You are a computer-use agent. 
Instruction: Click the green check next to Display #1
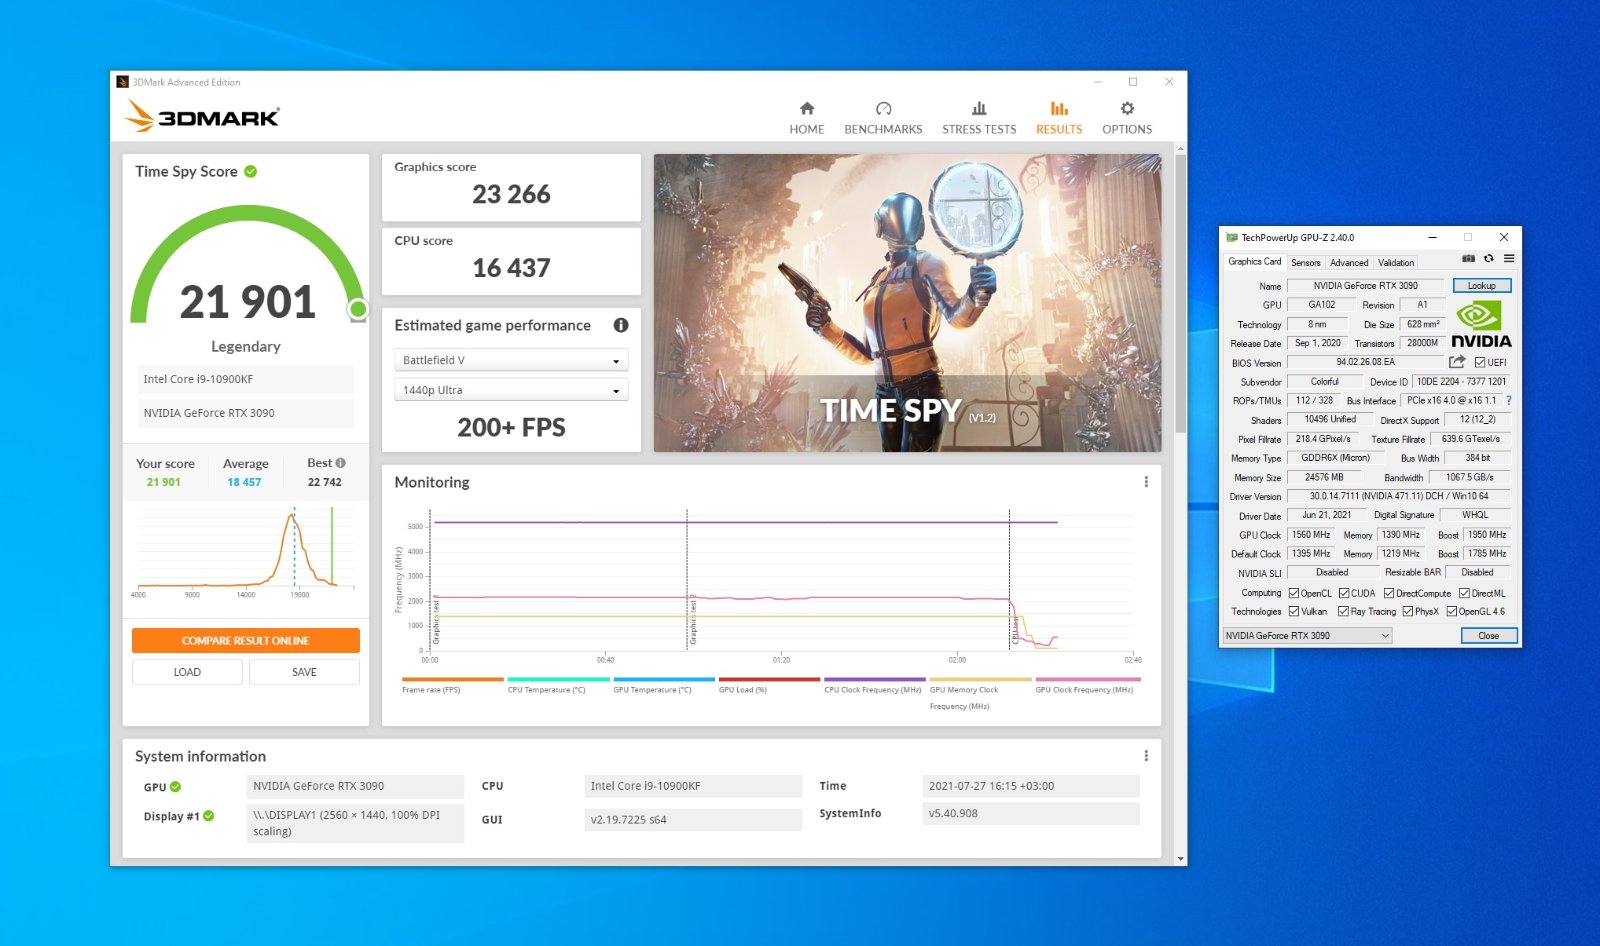click(x=209, y=816)
